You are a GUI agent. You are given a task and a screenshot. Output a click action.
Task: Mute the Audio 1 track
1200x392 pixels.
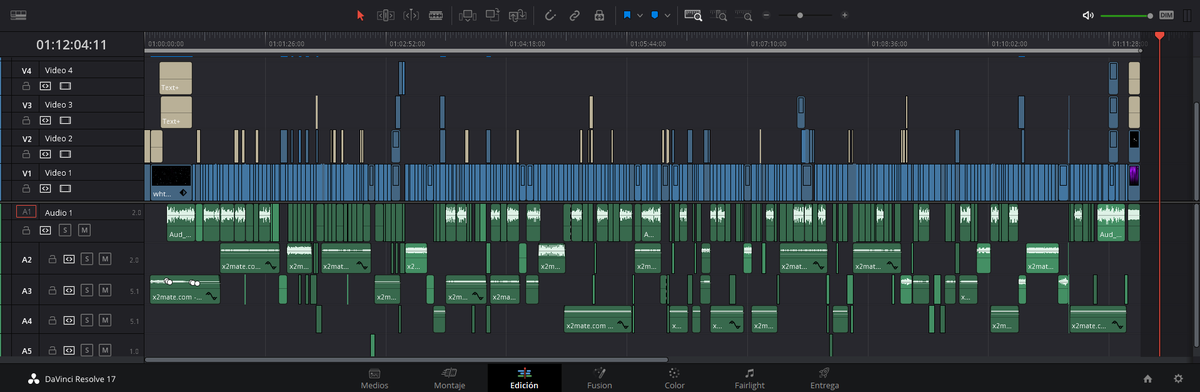click(84, 230)
